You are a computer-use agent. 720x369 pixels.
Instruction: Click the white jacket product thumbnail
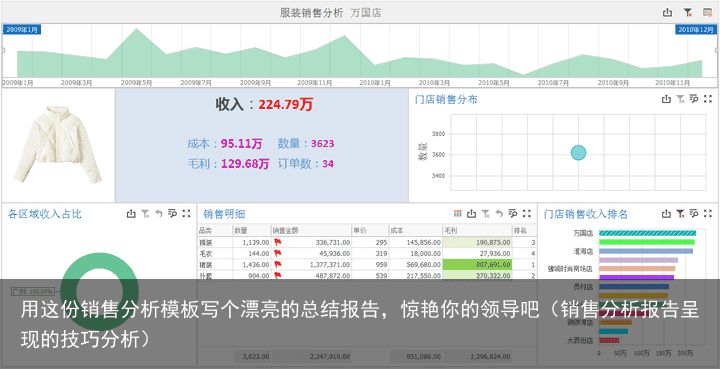click(x=58, y=145)
